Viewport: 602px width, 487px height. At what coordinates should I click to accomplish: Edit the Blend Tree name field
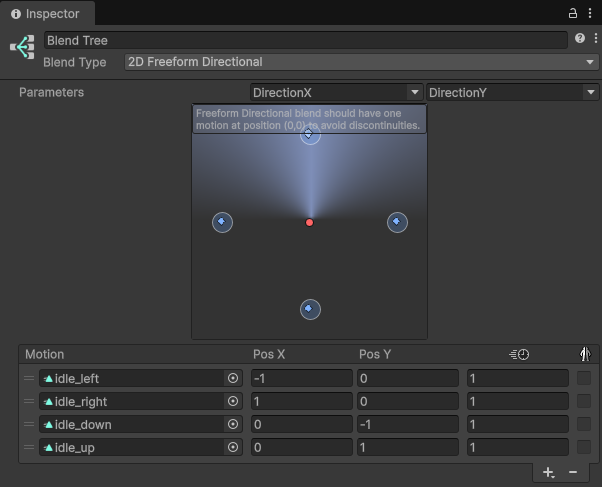point(306,40)
